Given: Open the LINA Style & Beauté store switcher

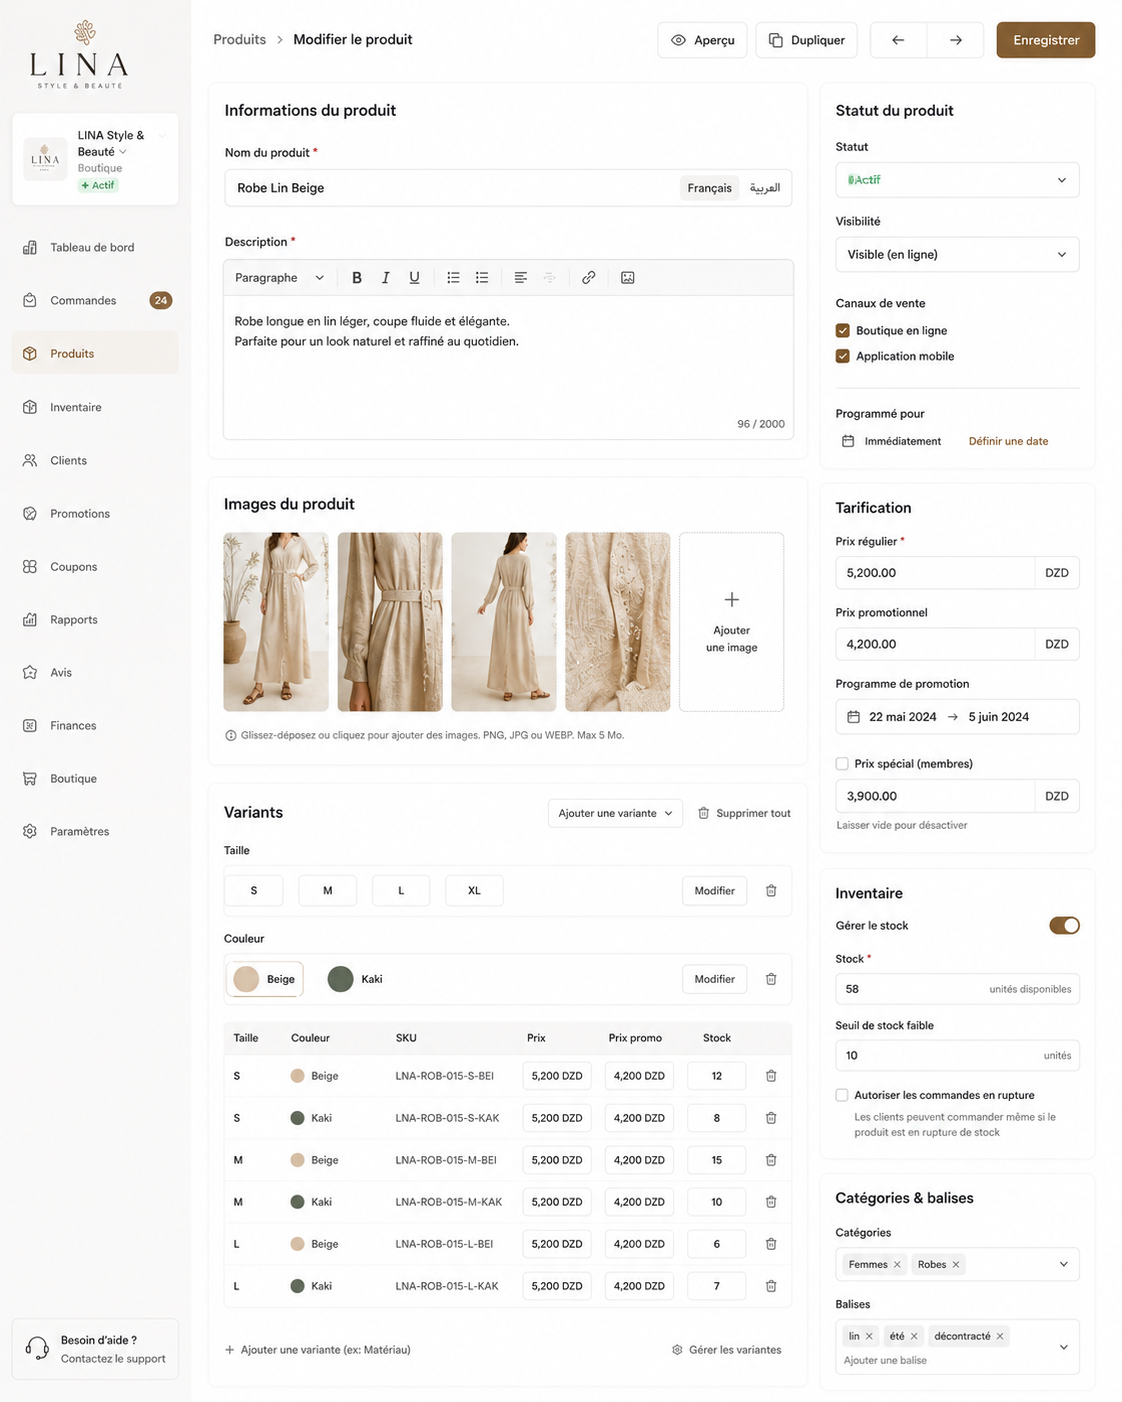Looking at the screenshot, I should pyautogui.click(x=95, y=159).
